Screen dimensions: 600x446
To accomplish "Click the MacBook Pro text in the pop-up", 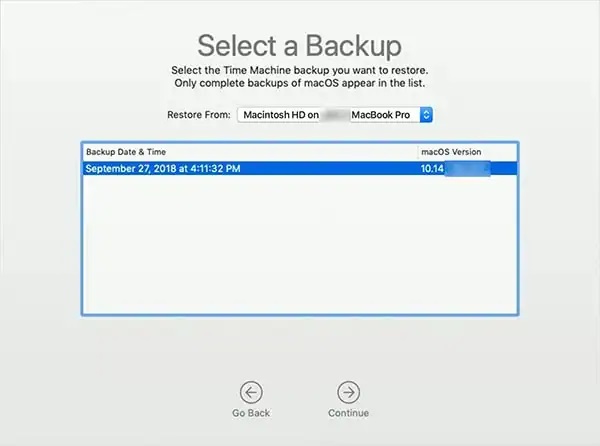I will tap(381, 115).
